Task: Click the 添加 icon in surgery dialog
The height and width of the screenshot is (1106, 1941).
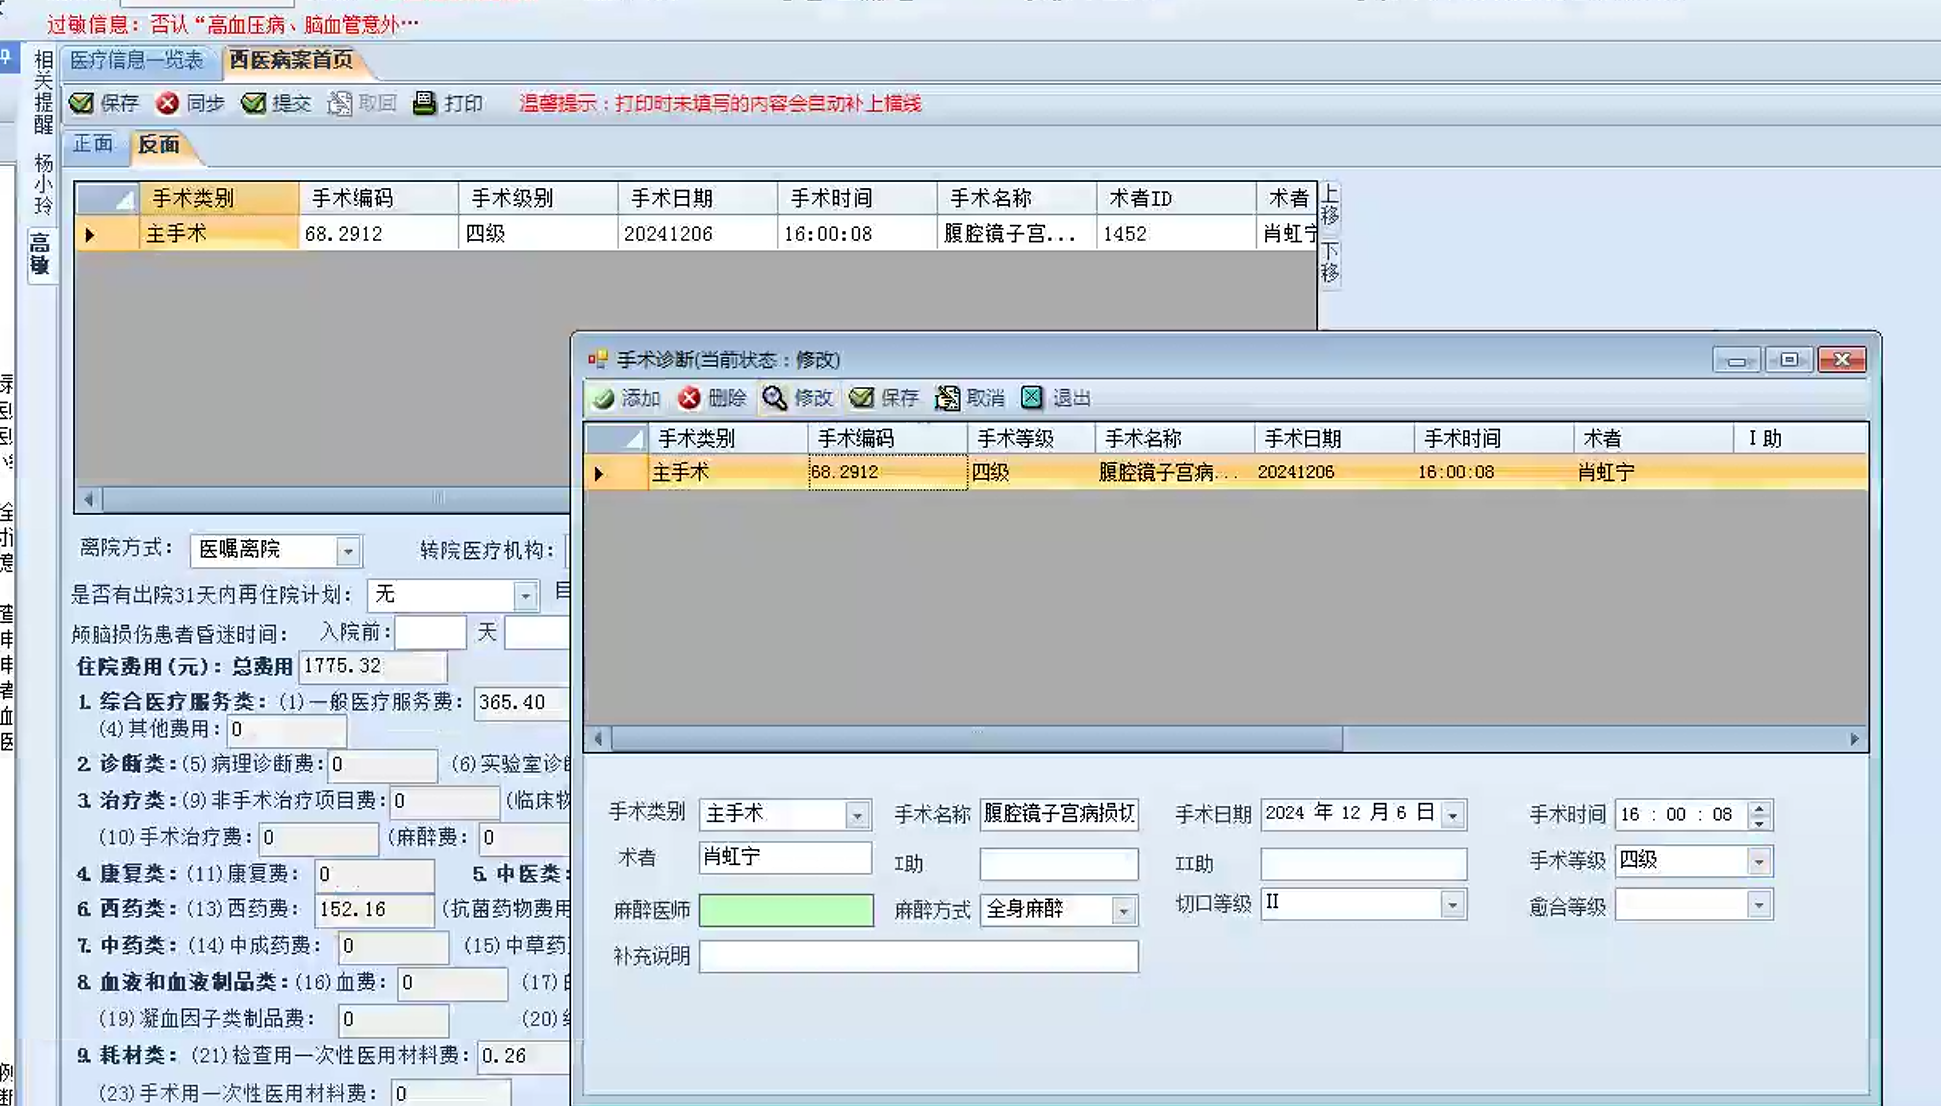Action: pos(603,398)
